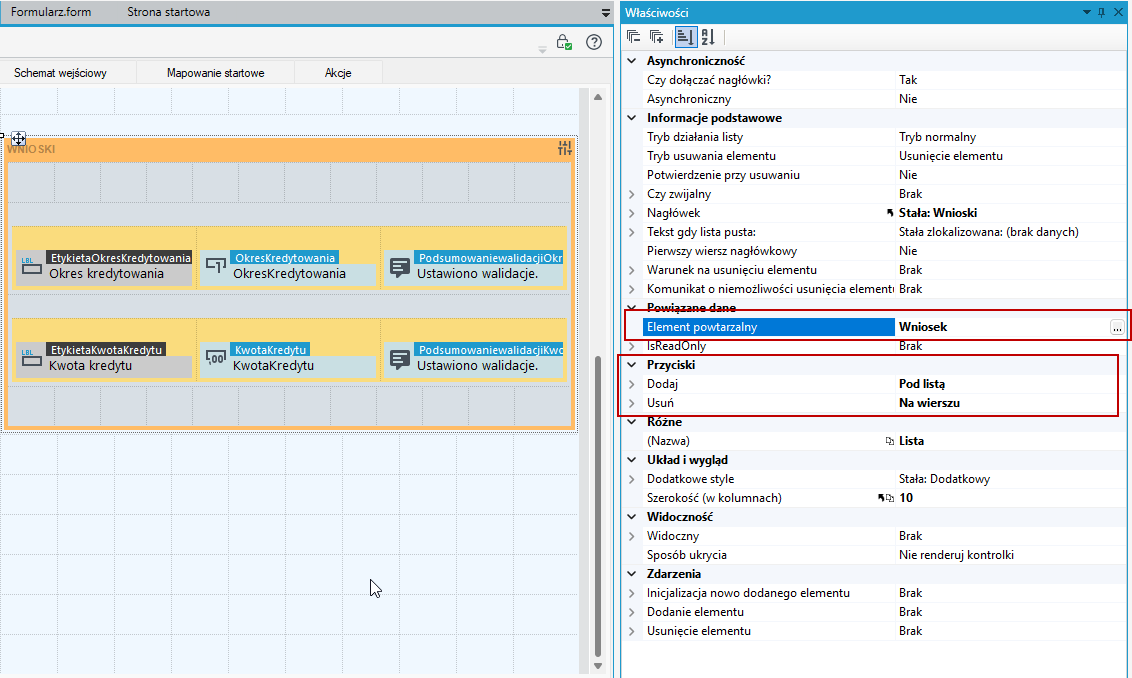Select the Czy dołączać nagłówki value Tak
The height and width of the screenshot is (678, 1132).
tap(908, 80)
